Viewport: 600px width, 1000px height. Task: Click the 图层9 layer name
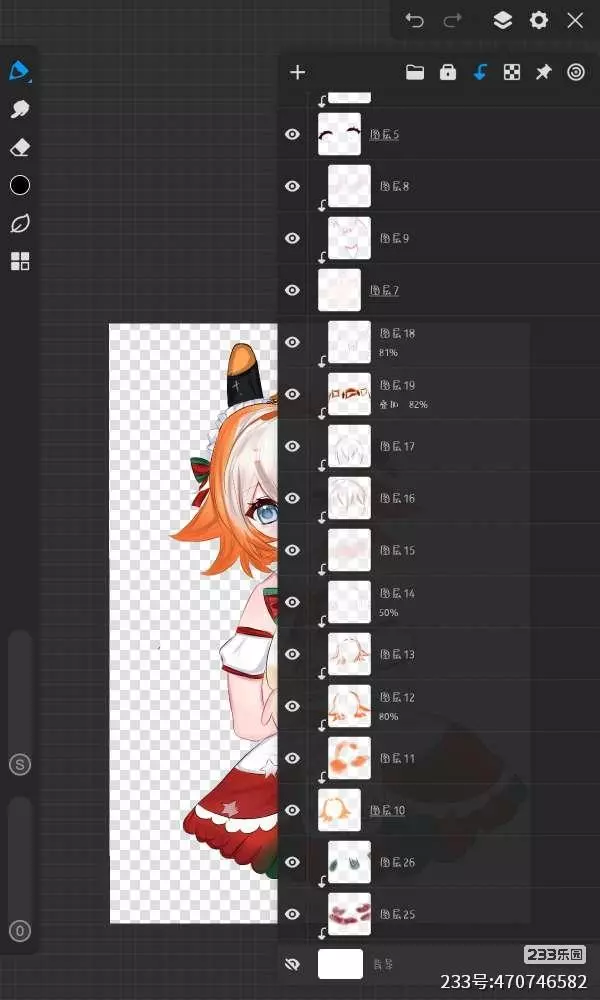tap(394, 239)
